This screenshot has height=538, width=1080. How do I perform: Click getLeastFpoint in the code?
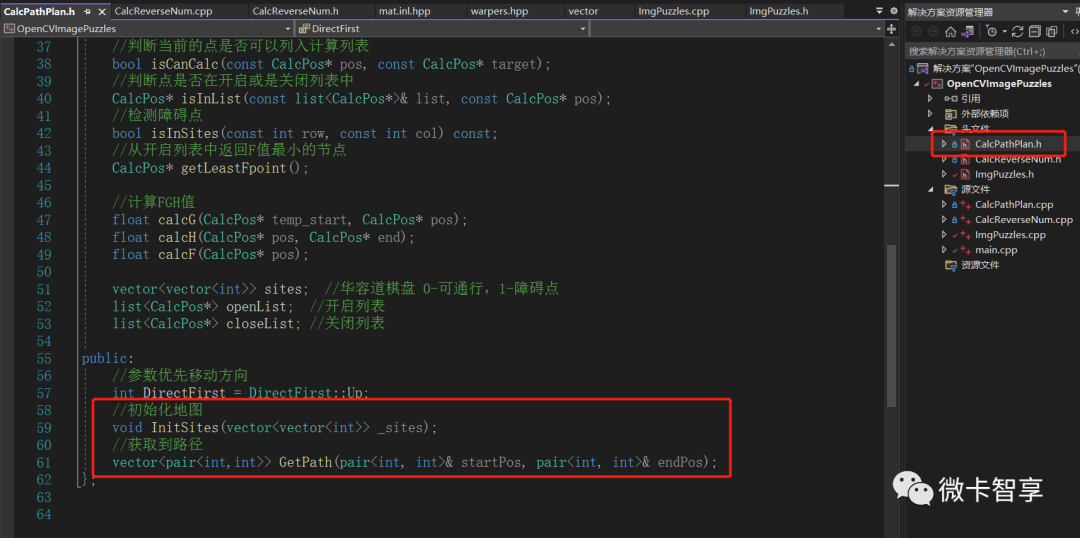click(234, 168)
